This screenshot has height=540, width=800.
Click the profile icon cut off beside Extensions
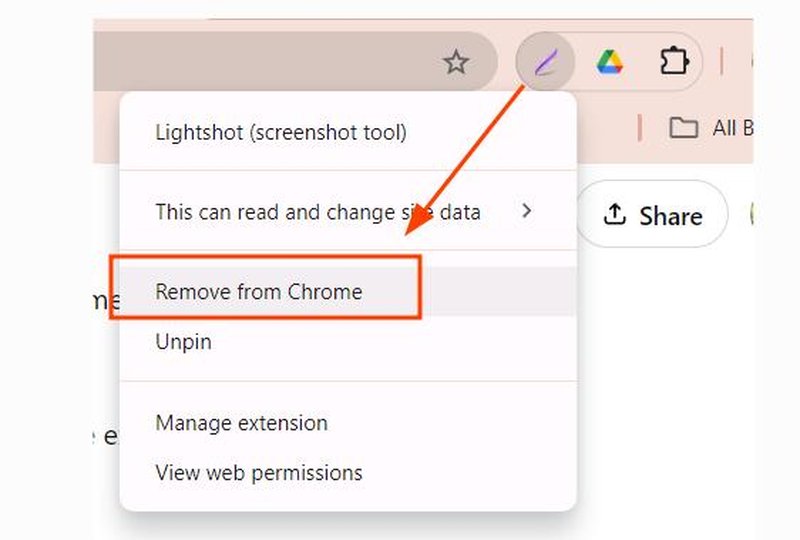pos(752,62)
